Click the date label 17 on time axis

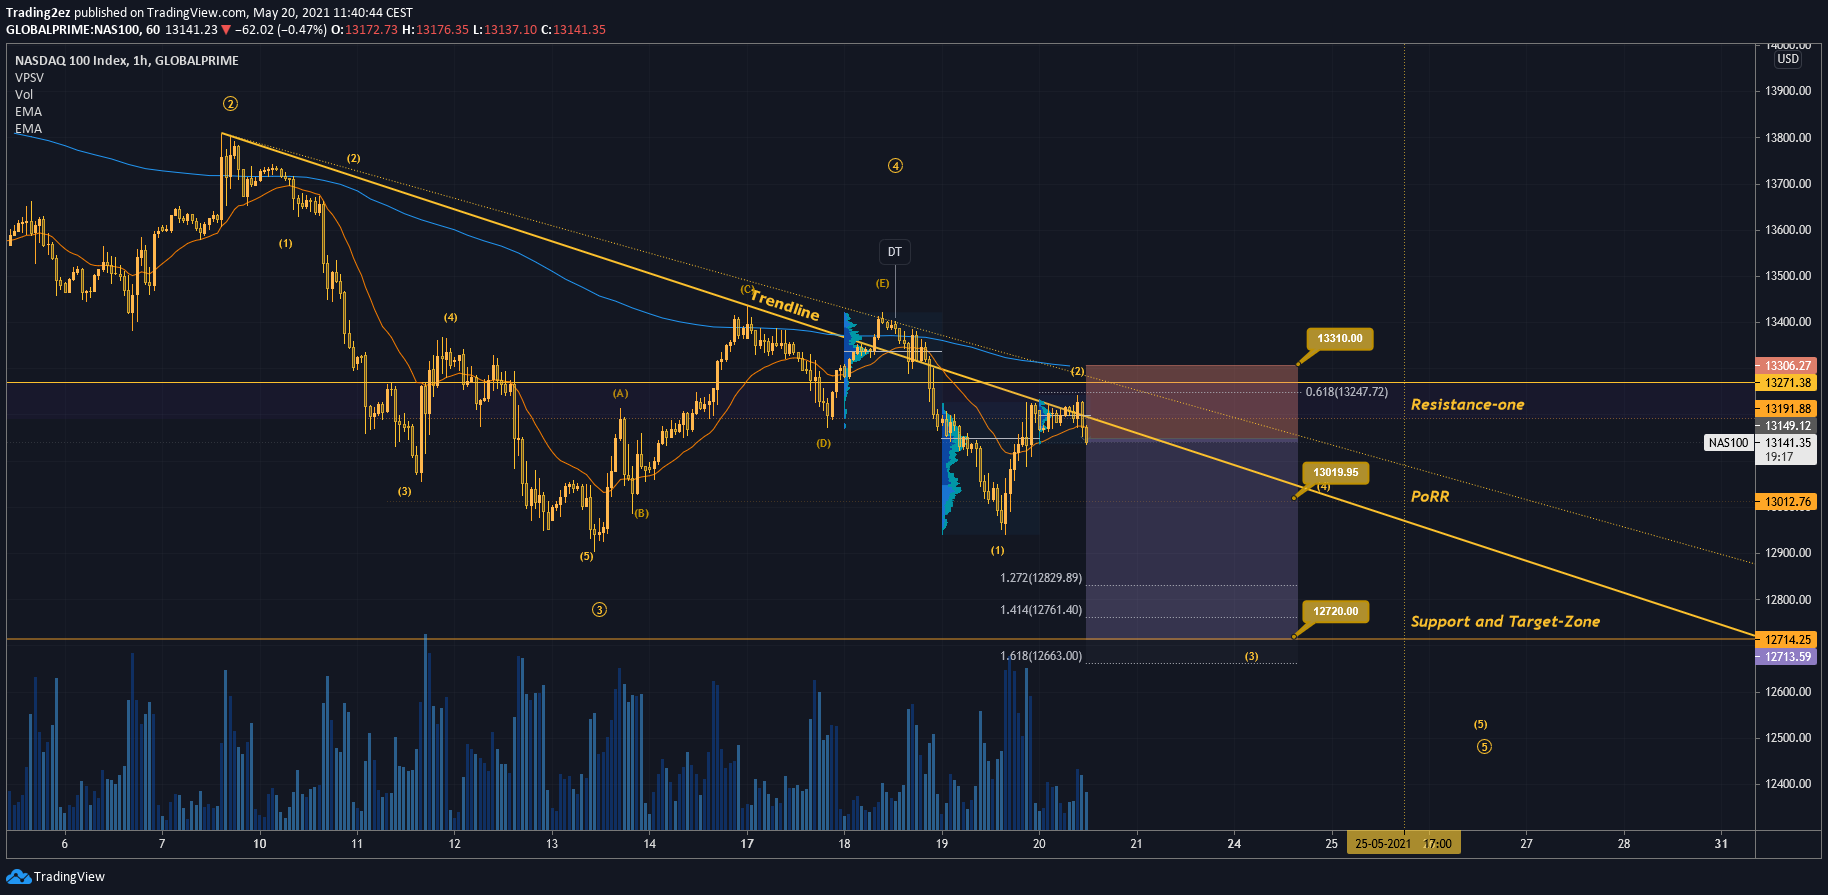tap(747, 844)
